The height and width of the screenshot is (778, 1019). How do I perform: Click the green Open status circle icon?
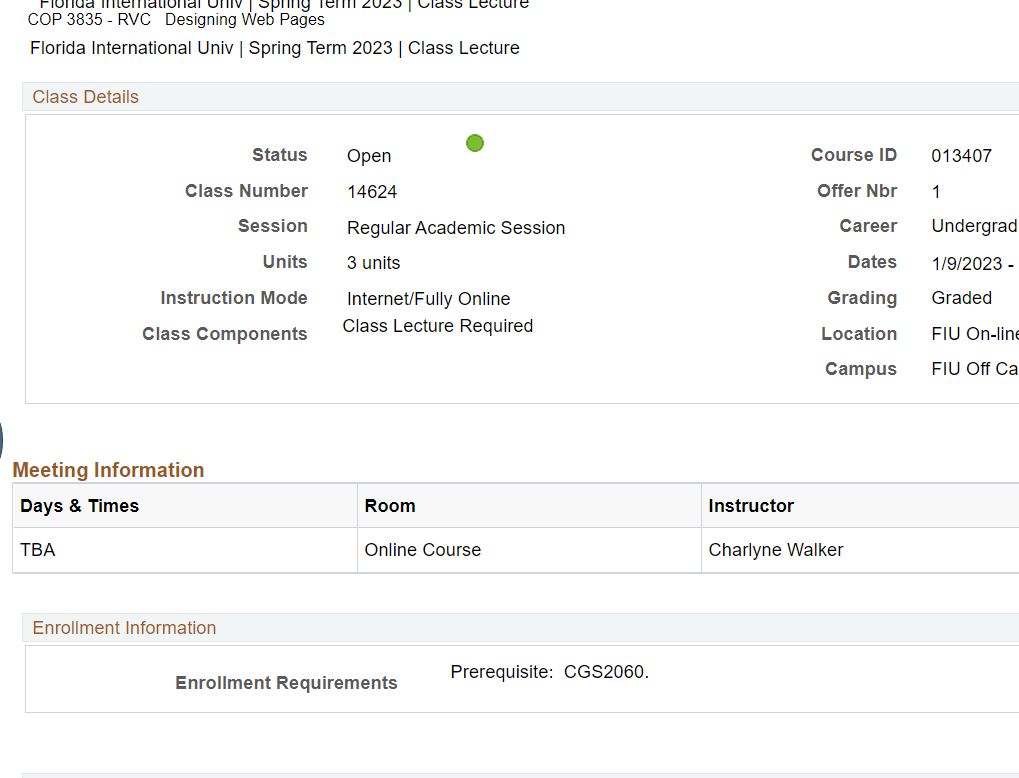[475, 143]
